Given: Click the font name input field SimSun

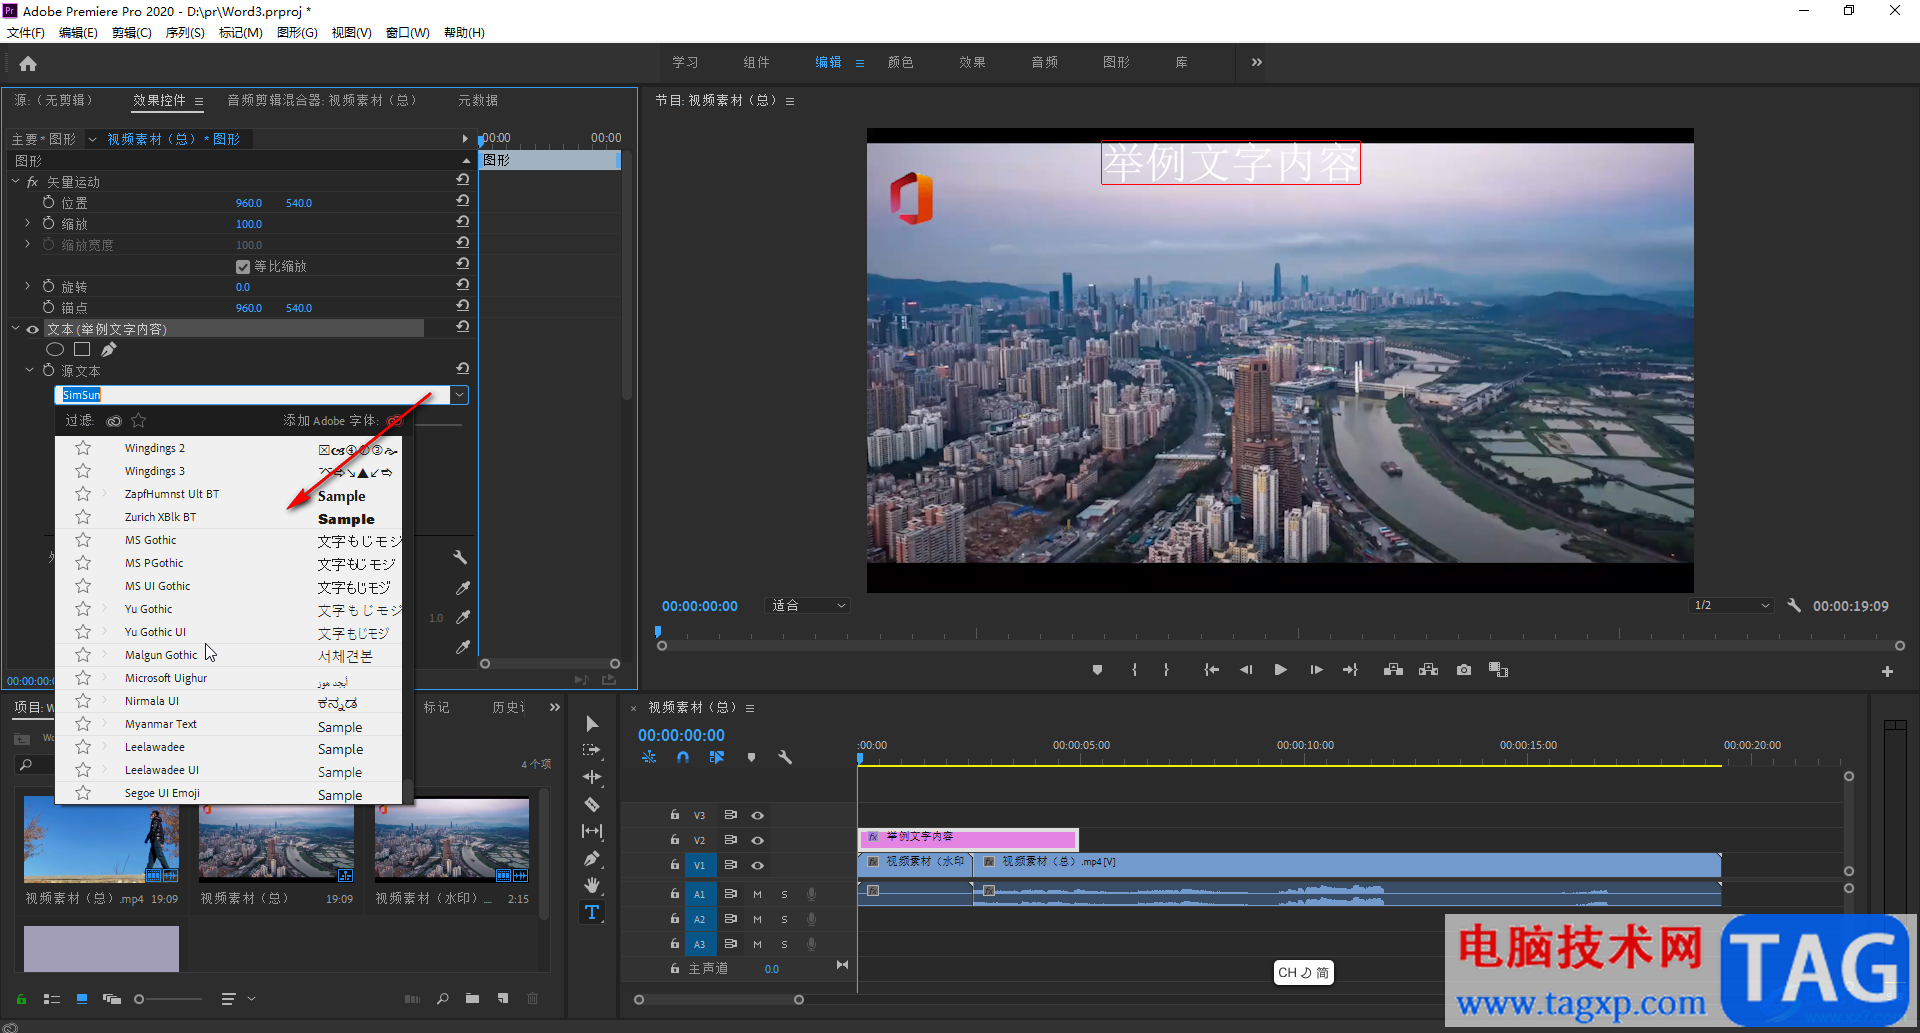Looking at the screenshot, I should coord(252,395).
